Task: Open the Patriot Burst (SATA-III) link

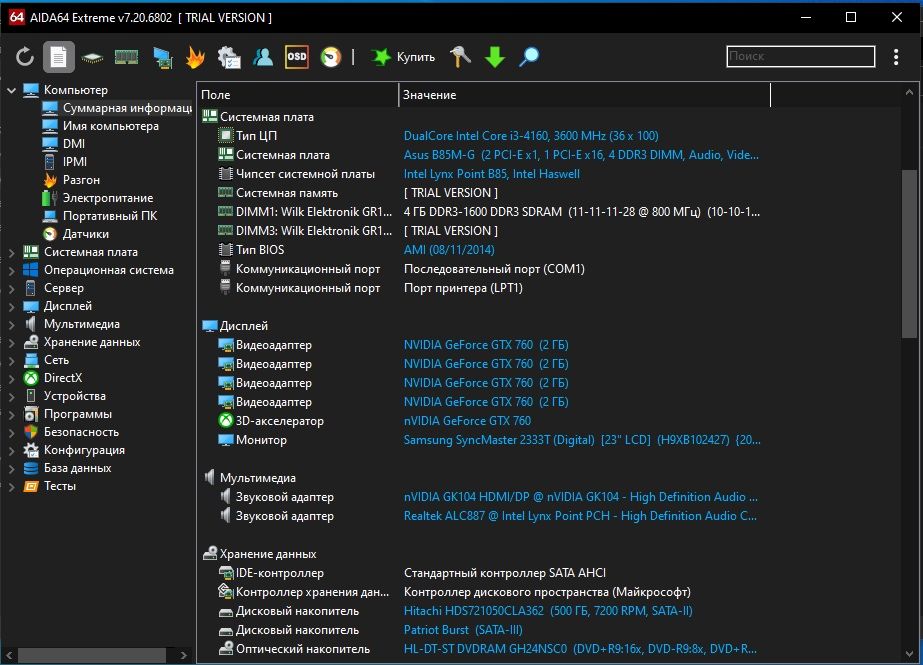Action: click(463, 630)
